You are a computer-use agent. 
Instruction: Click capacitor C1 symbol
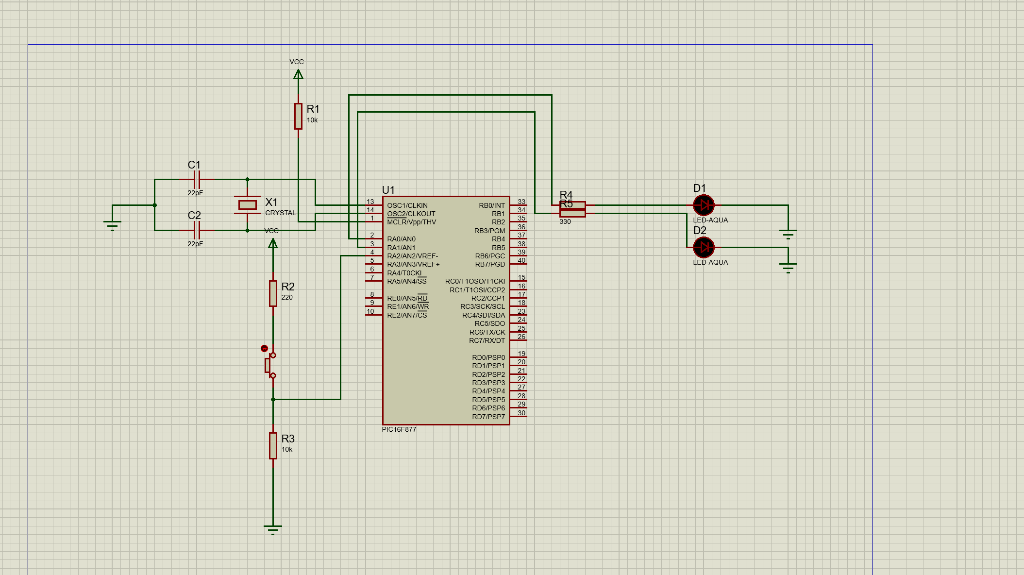click(197, 180)
